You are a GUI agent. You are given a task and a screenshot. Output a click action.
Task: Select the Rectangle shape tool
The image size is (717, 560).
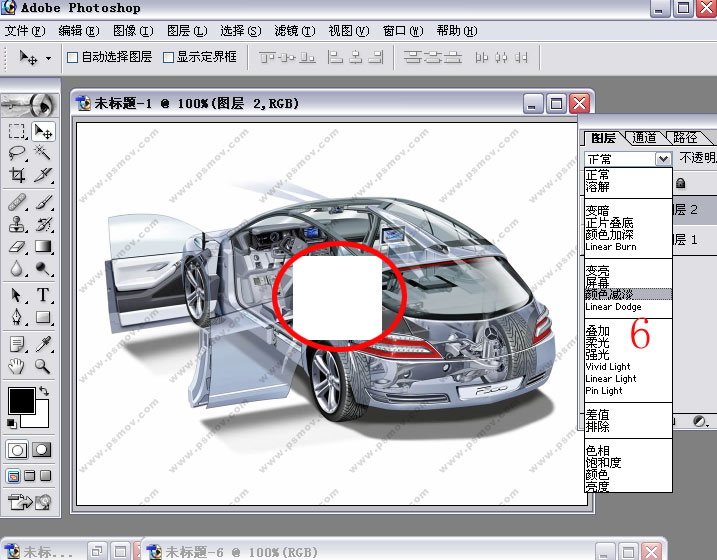coord(43,317)
